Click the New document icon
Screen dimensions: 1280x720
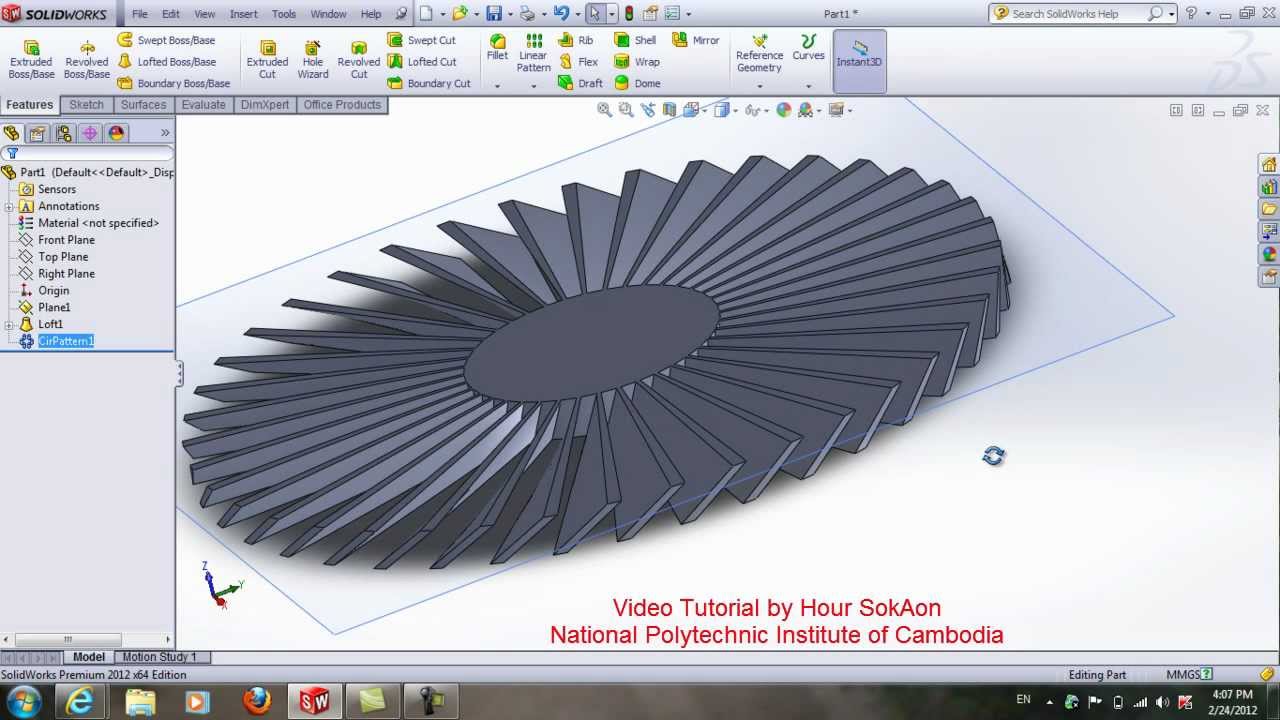click(426, 14)
